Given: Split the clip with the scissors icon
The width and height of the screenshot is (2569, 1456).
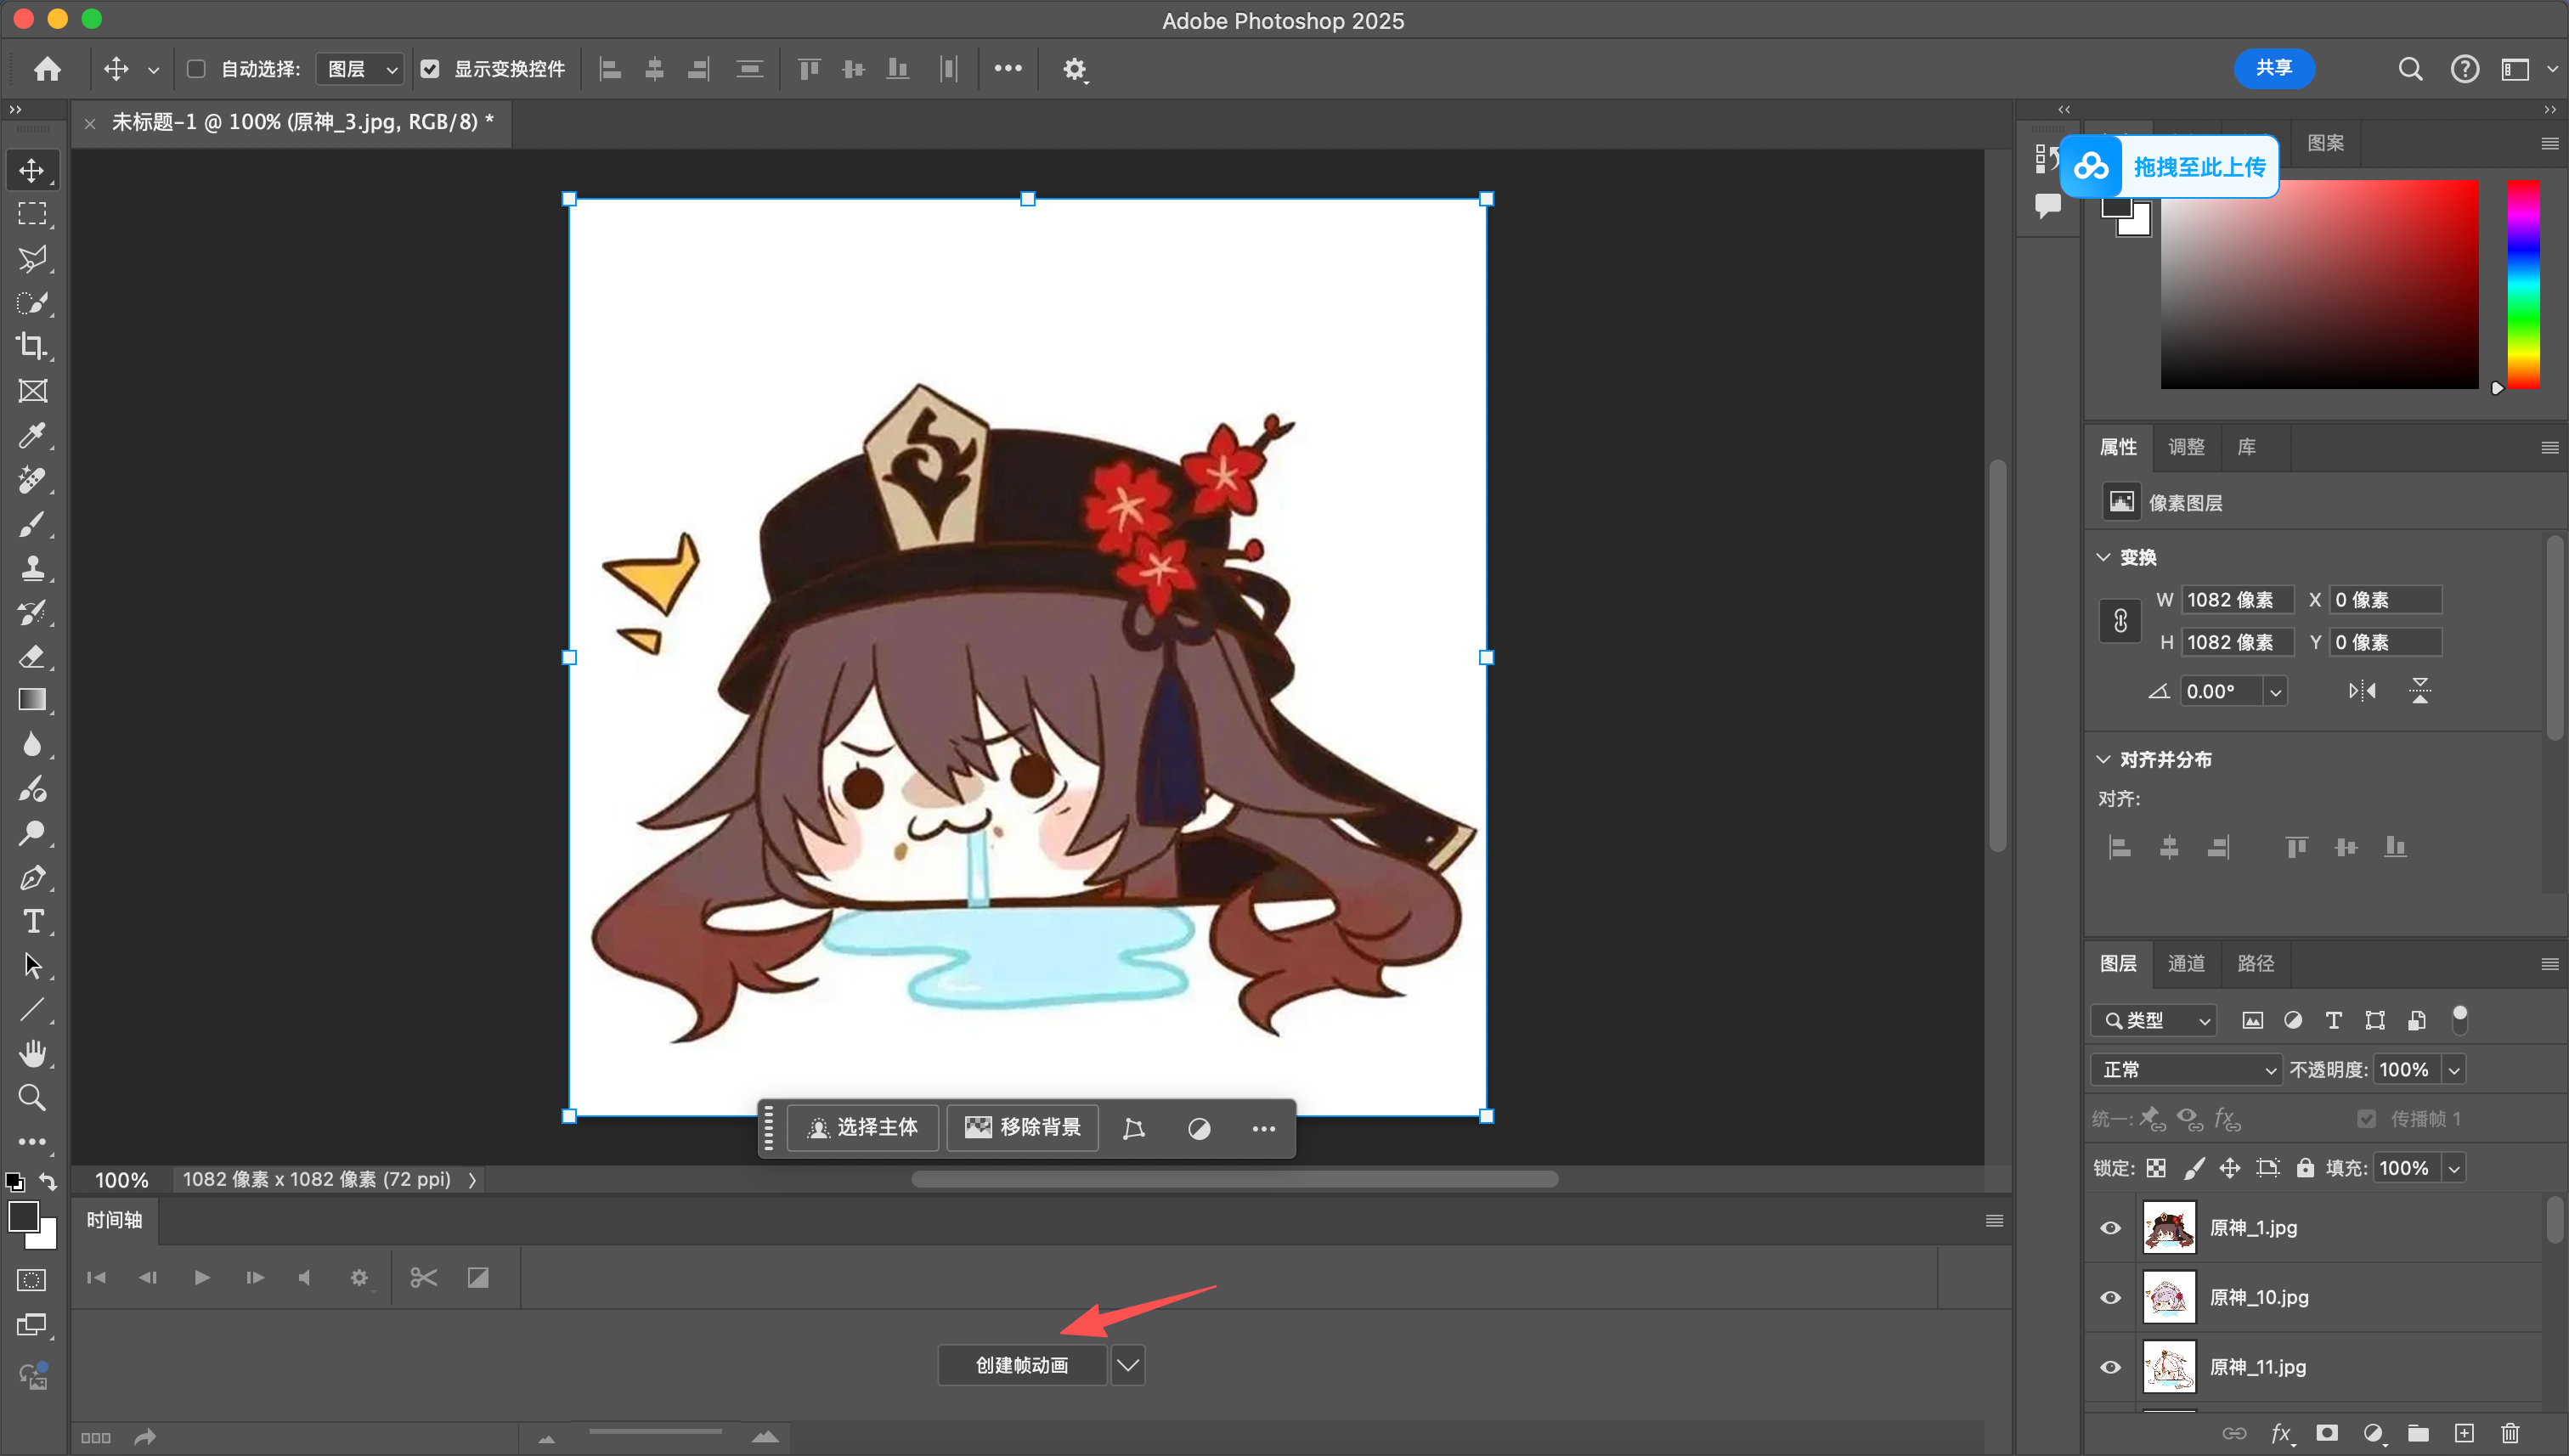Looking at the screenshot, I should coord(423,1277).
